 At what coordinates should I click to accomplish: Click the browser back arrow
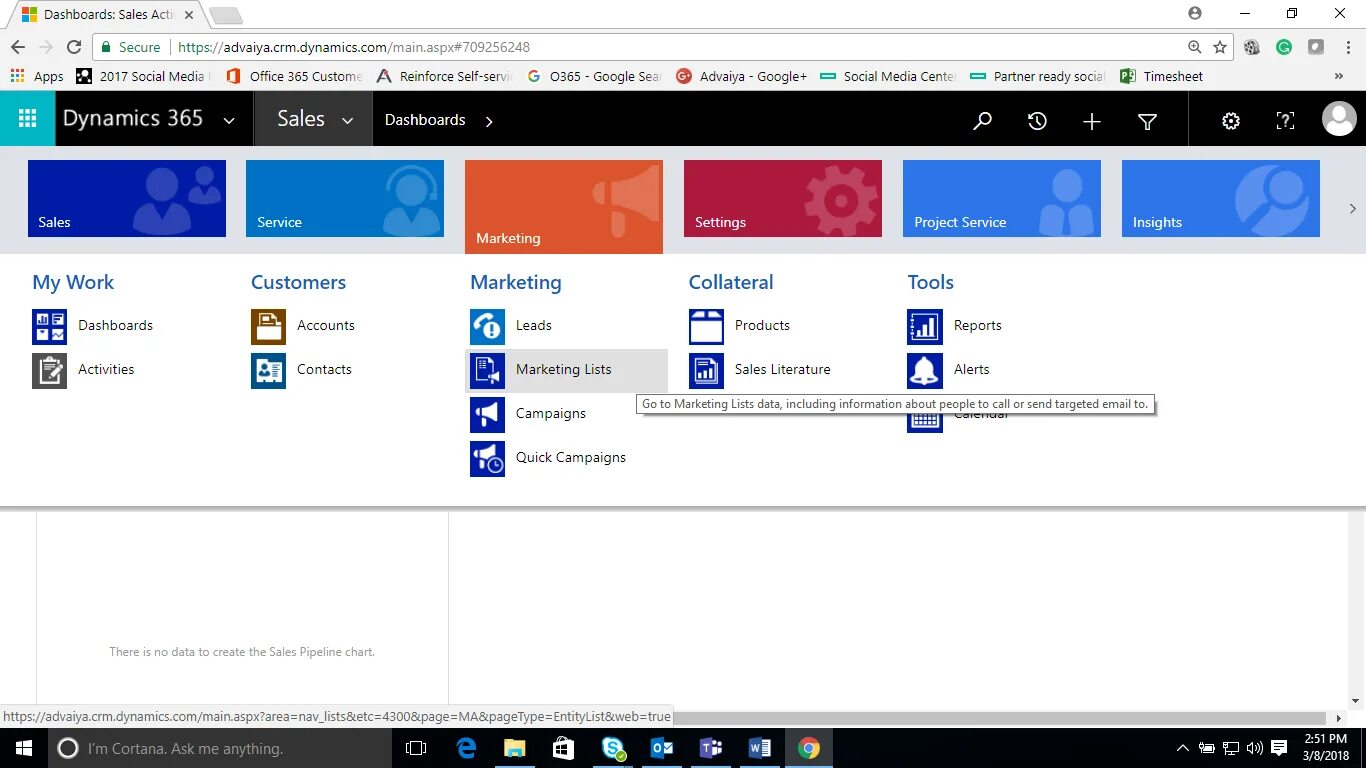[x=18, y=47]
